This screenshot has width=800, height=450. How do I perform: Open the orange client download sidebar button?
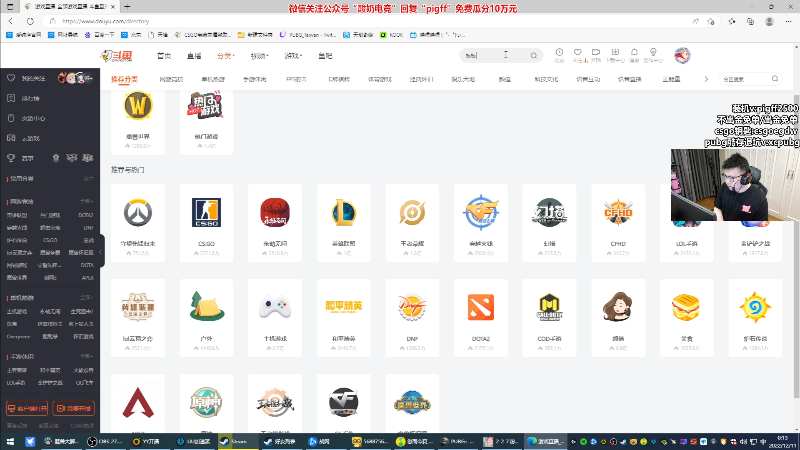[x=27, y=408]
